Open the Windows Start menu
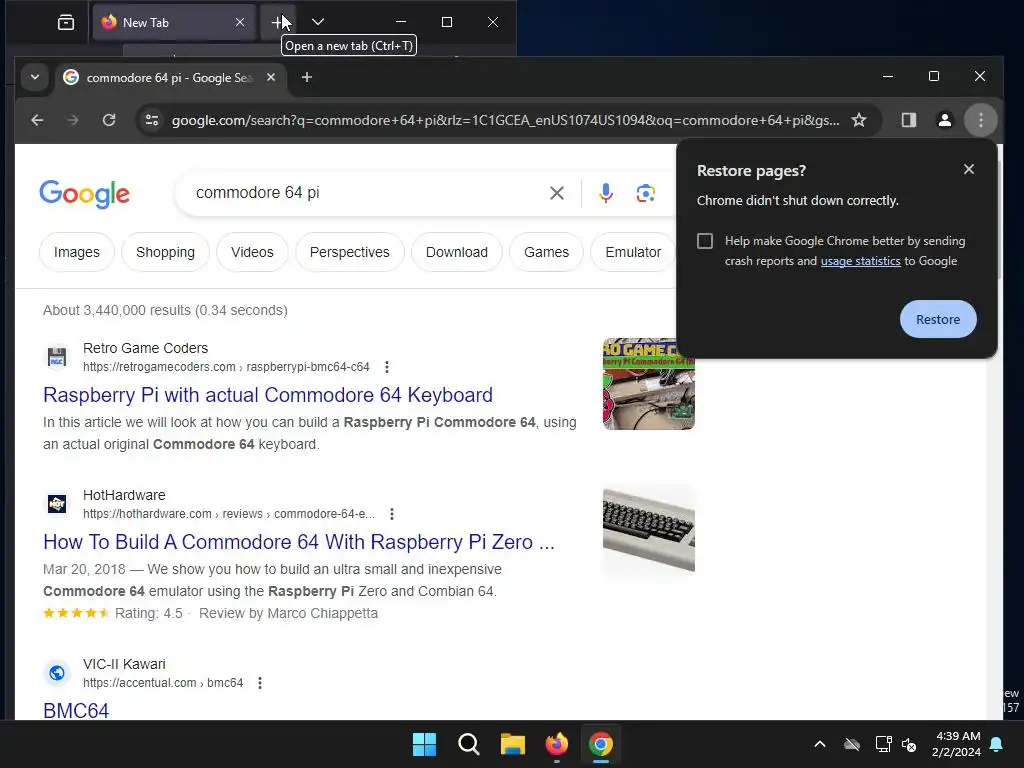 click(424, 744)
